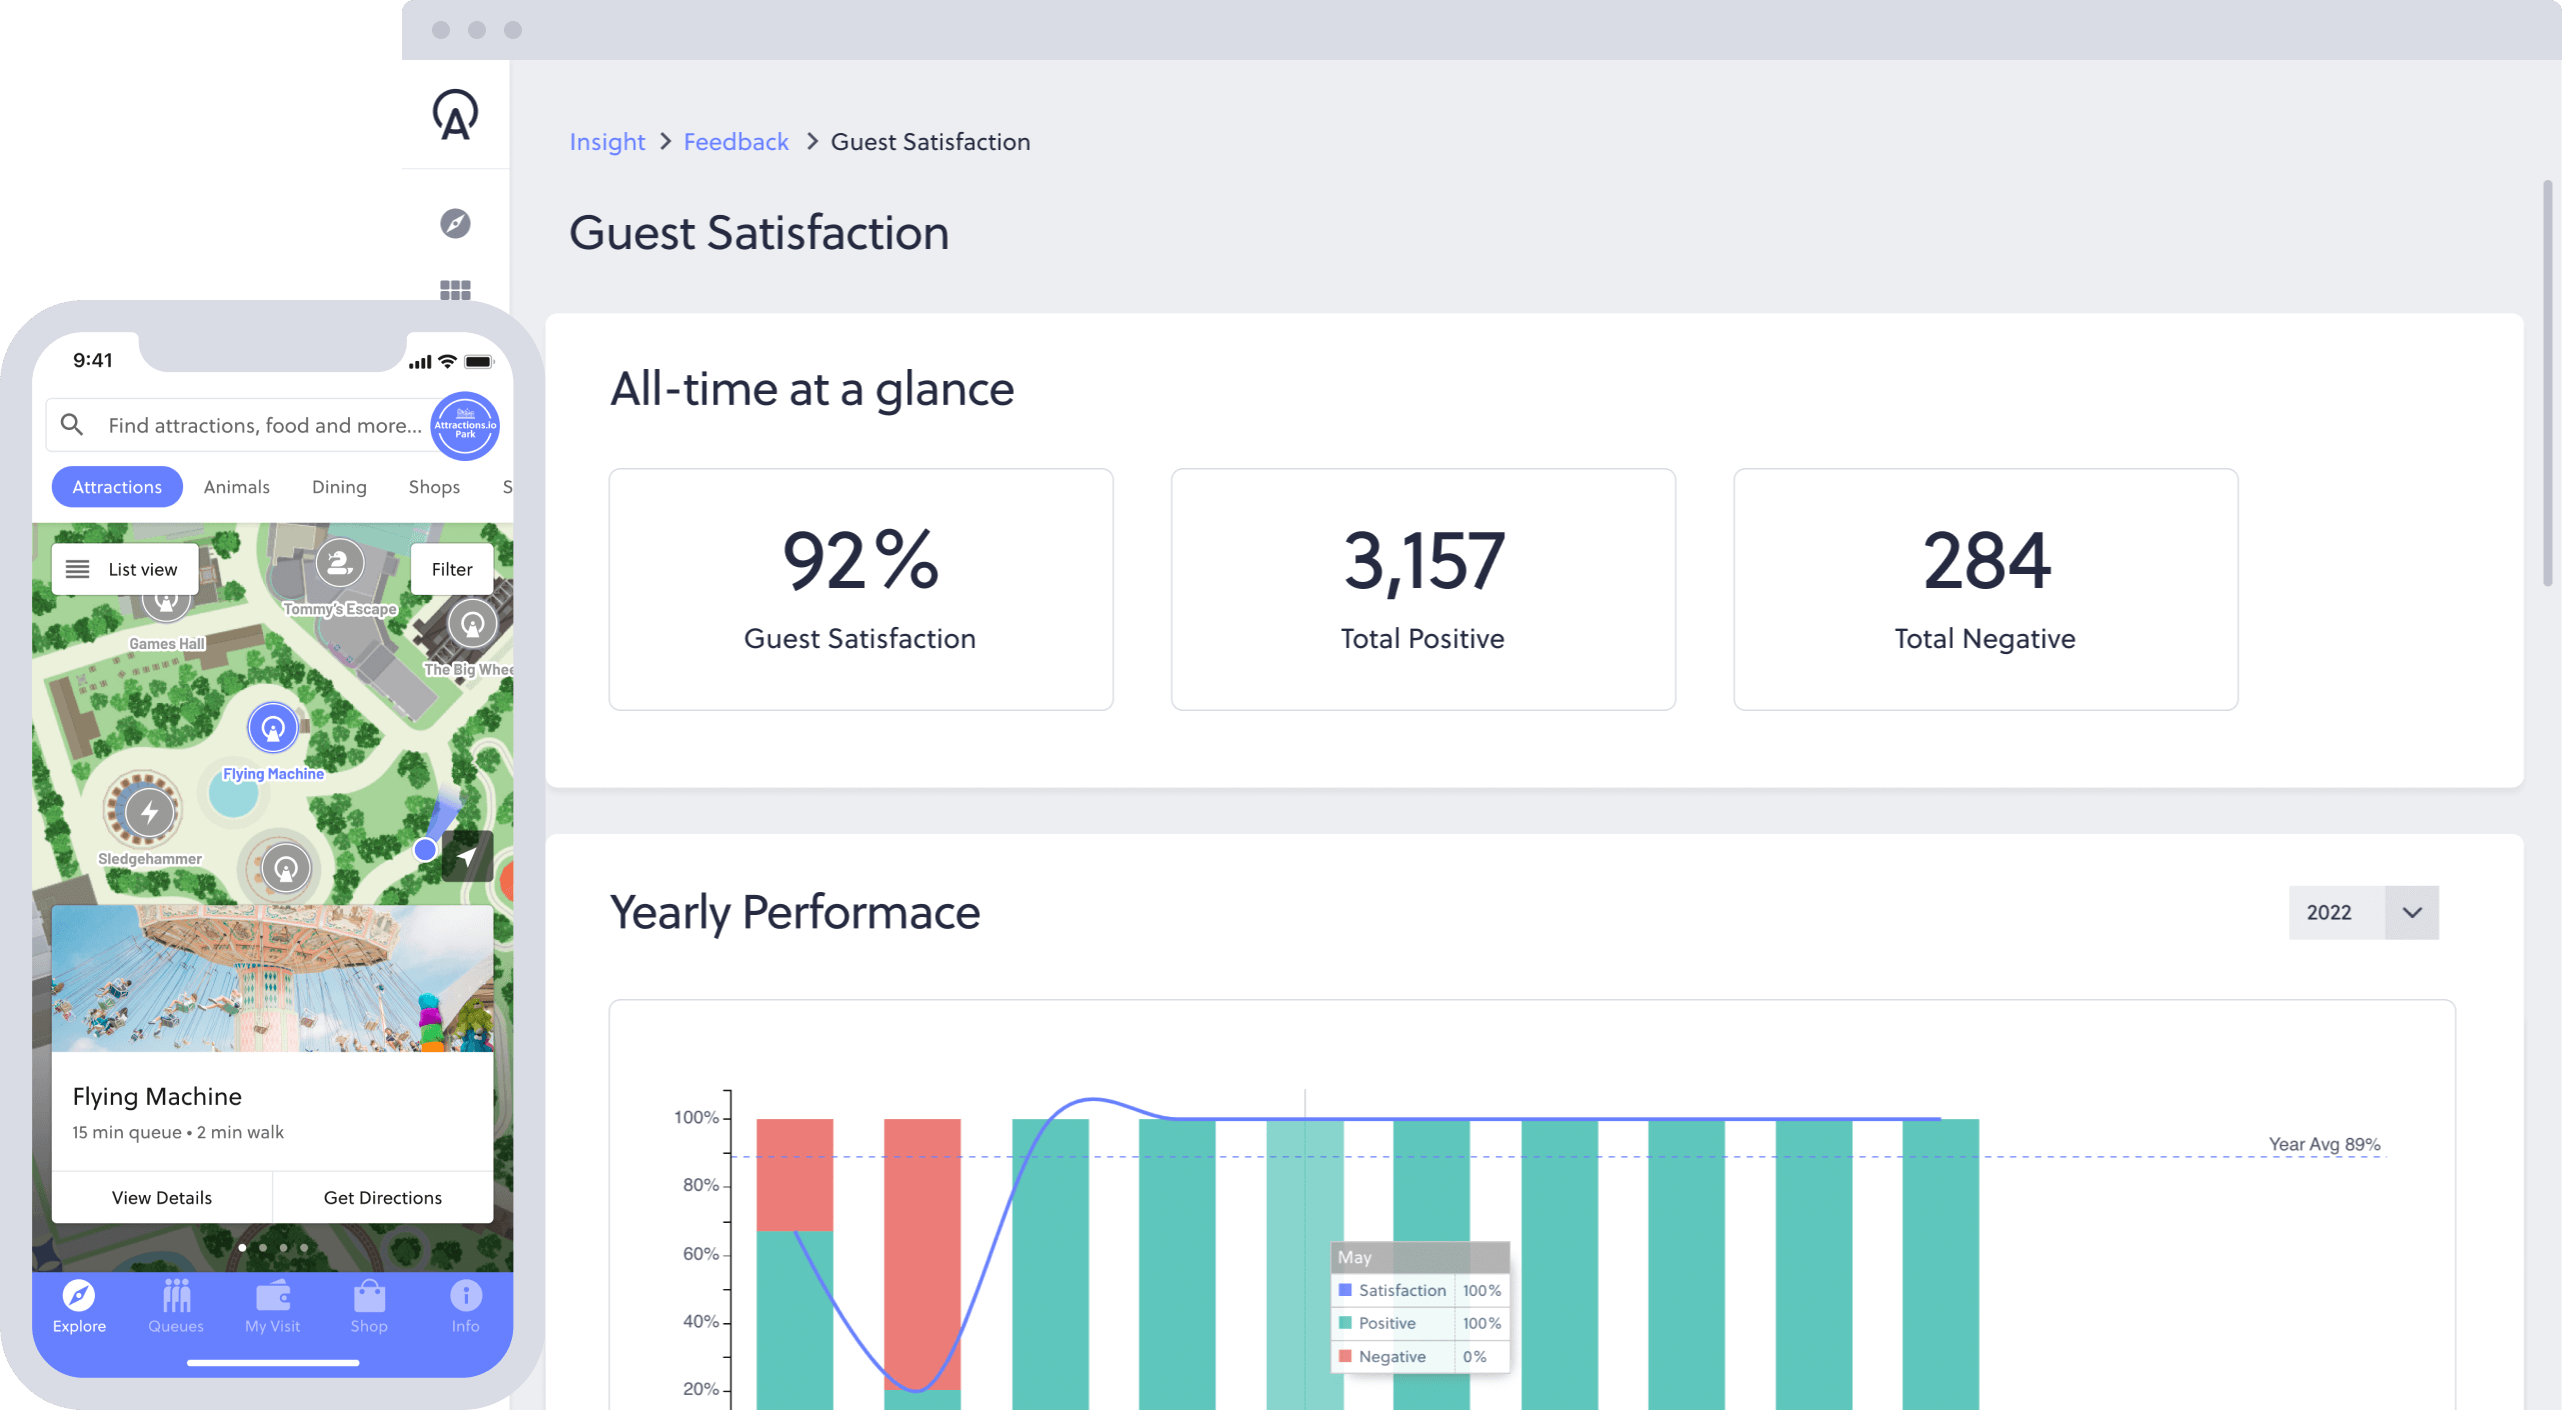Screen dimensions: 2563x1411
Task: Open the map Filter options
Action: (451, 569)
